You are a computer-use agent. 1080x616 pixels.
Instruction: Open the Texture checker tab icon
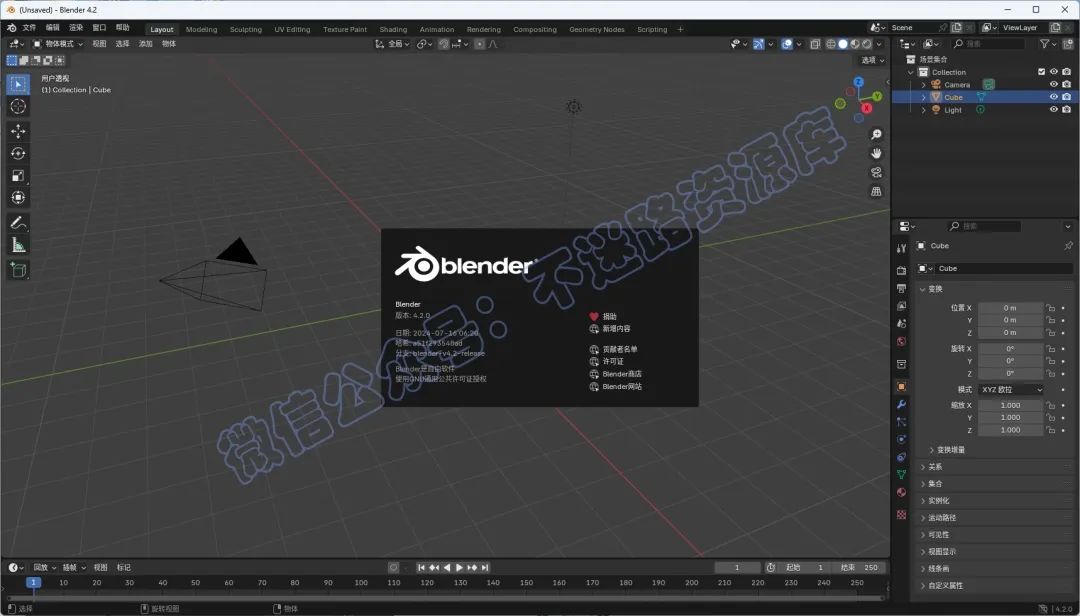click(901, 515)
